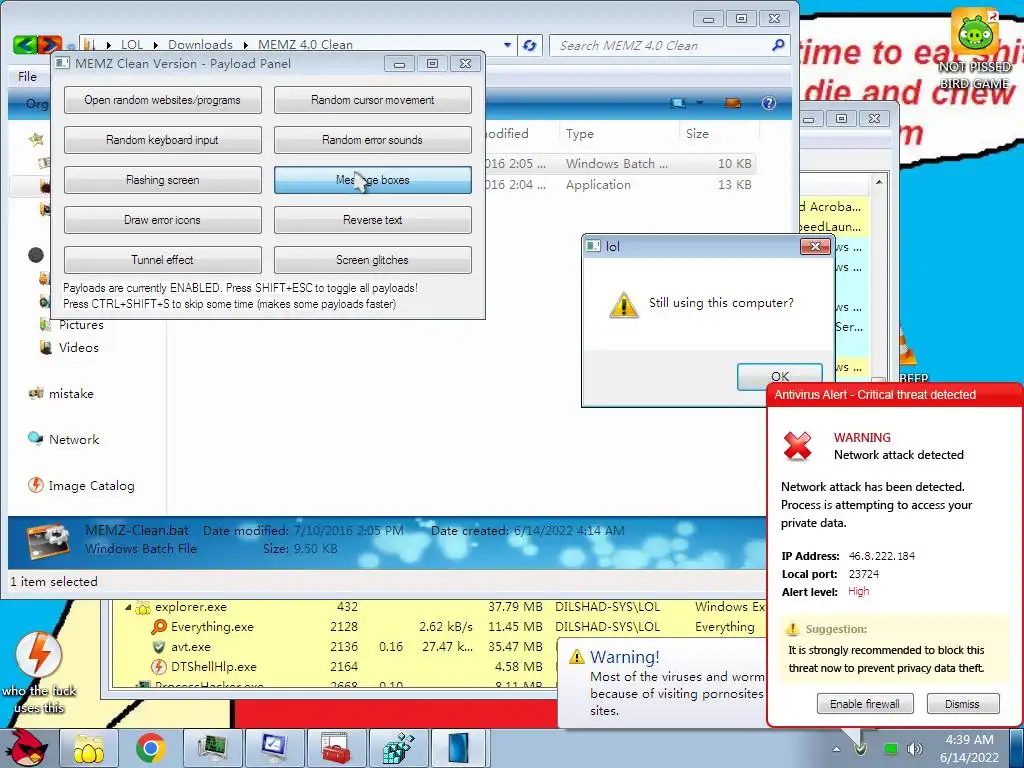Toggle the Flashing screen payload
Image resolution: width=1024 pixels, height=768 pixels.
tap(163, 180)
